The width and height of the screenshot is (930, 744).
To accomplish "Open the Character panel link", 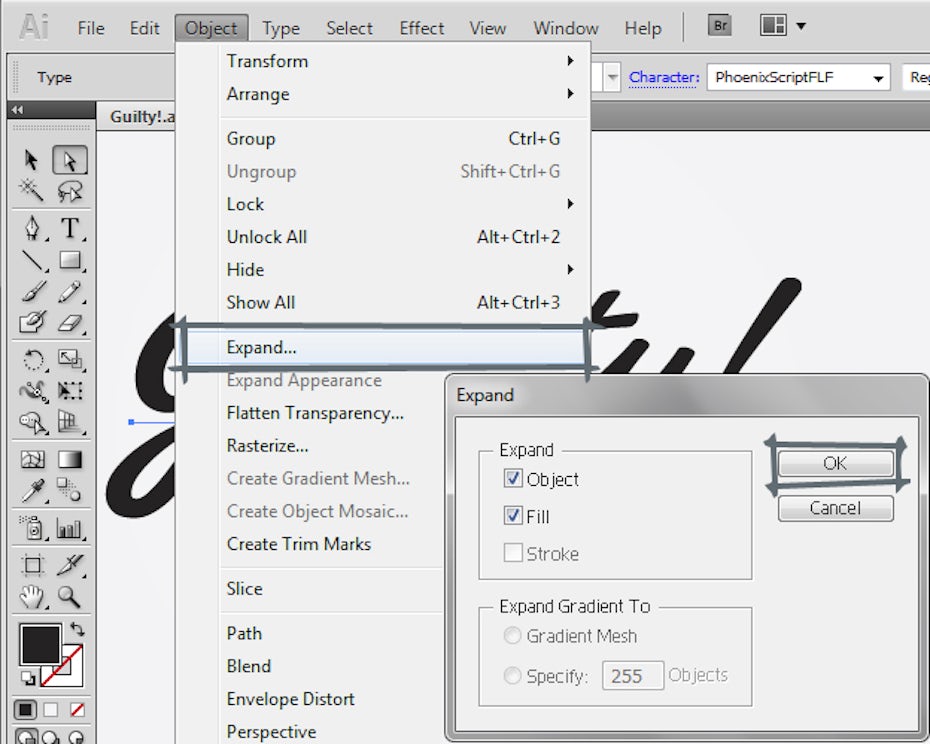I will point(663,77).
